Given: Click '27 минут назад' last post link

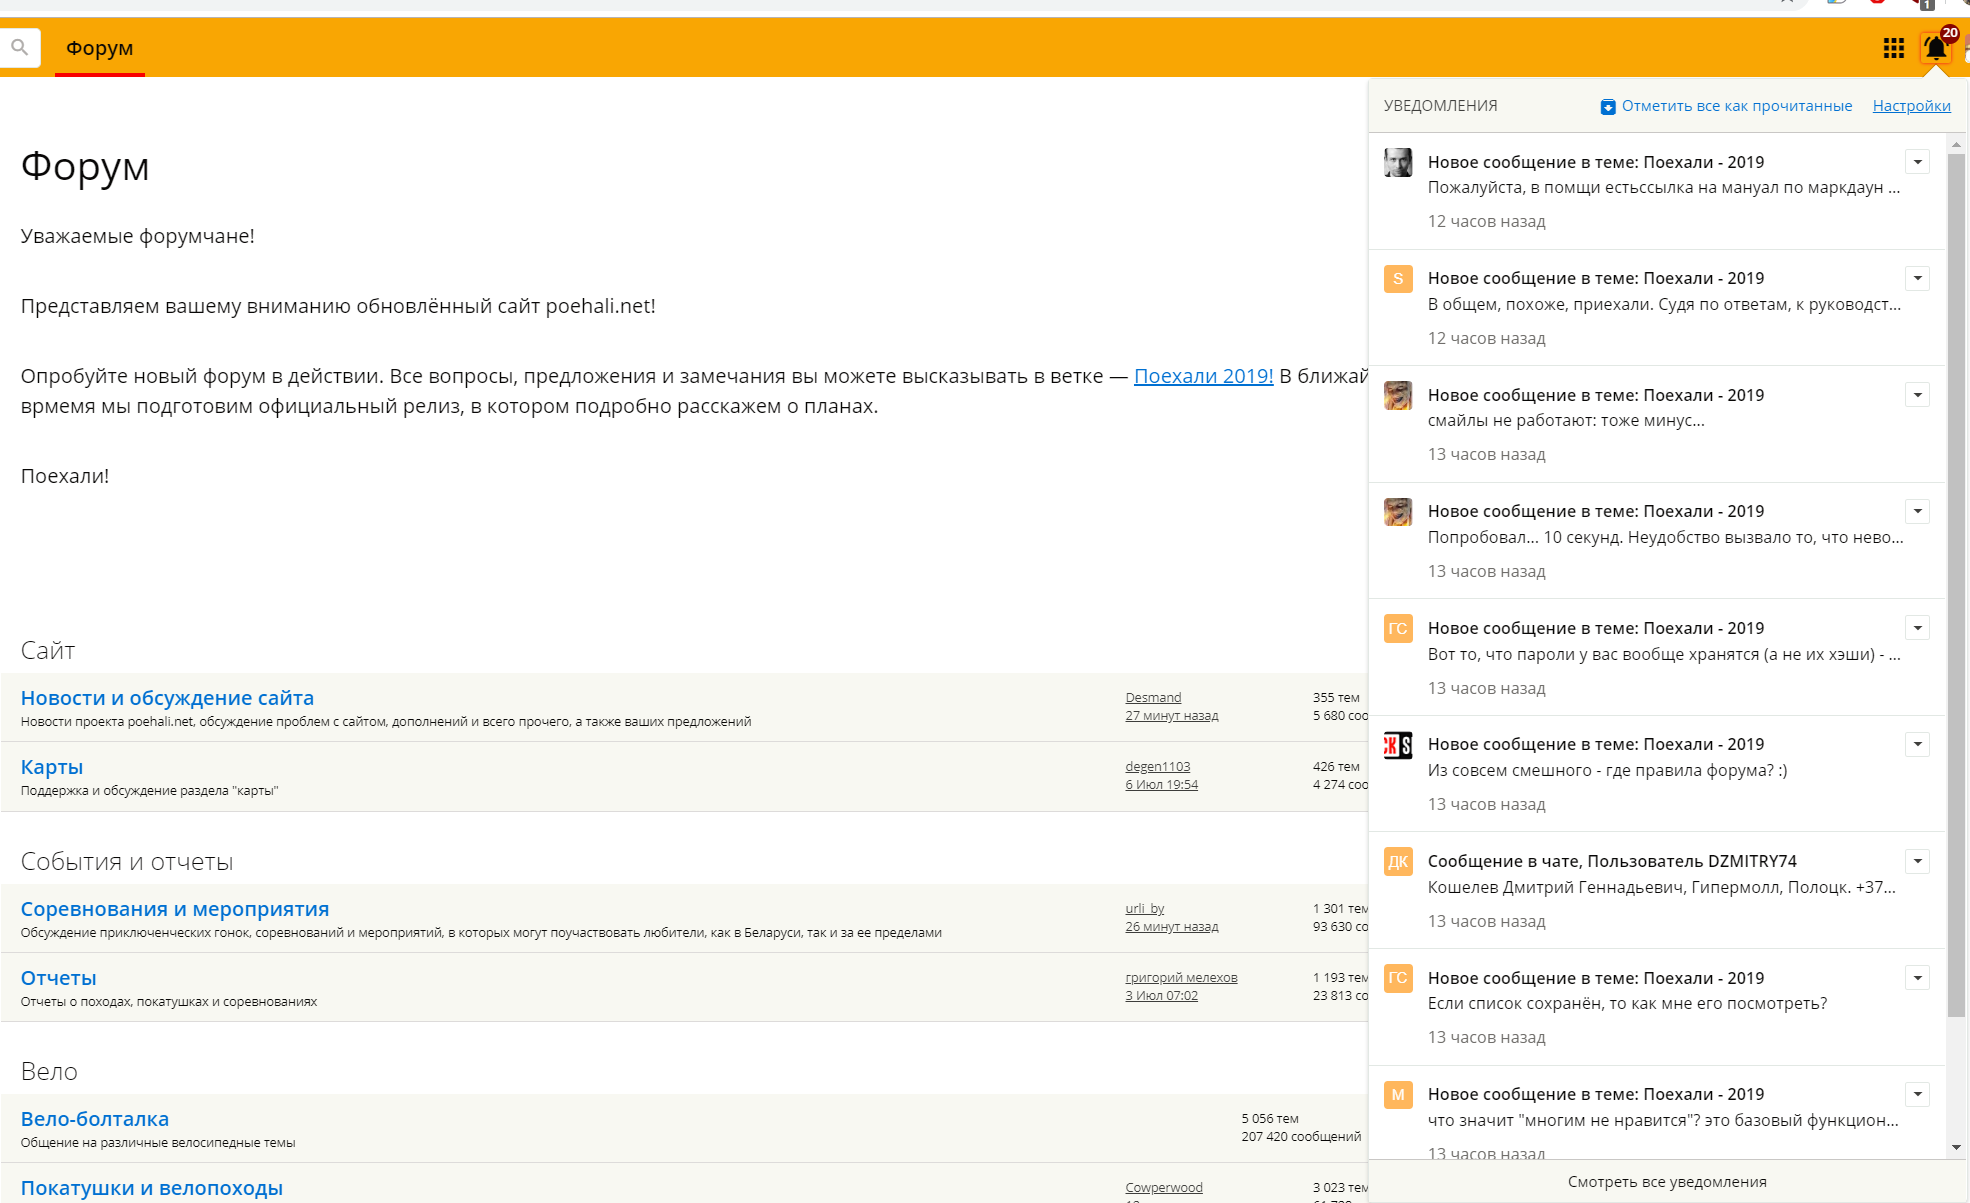Looking at the screenshot, I should pos(1172,715).
